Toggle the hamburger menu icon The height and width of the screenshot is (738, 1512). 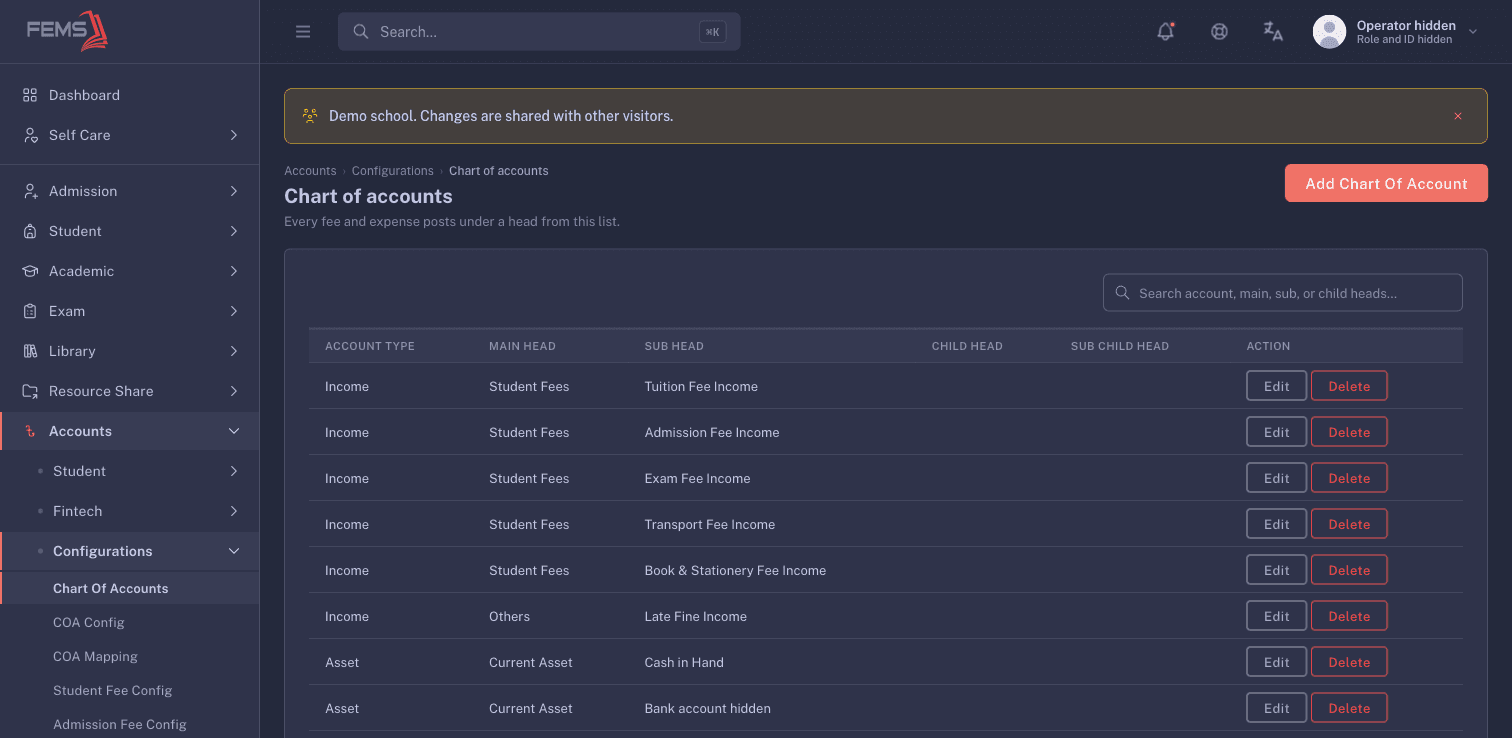[303, 32]
